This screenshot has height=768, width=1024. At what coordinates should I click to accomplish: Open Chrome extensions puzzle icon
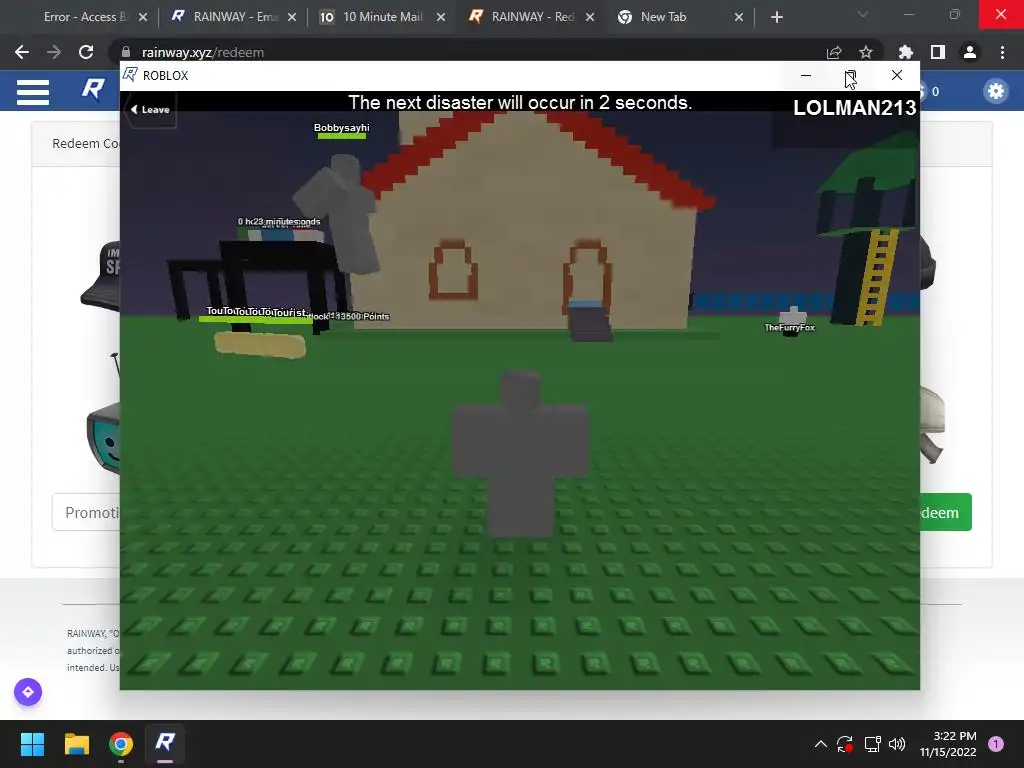click(x=905, y=52)
